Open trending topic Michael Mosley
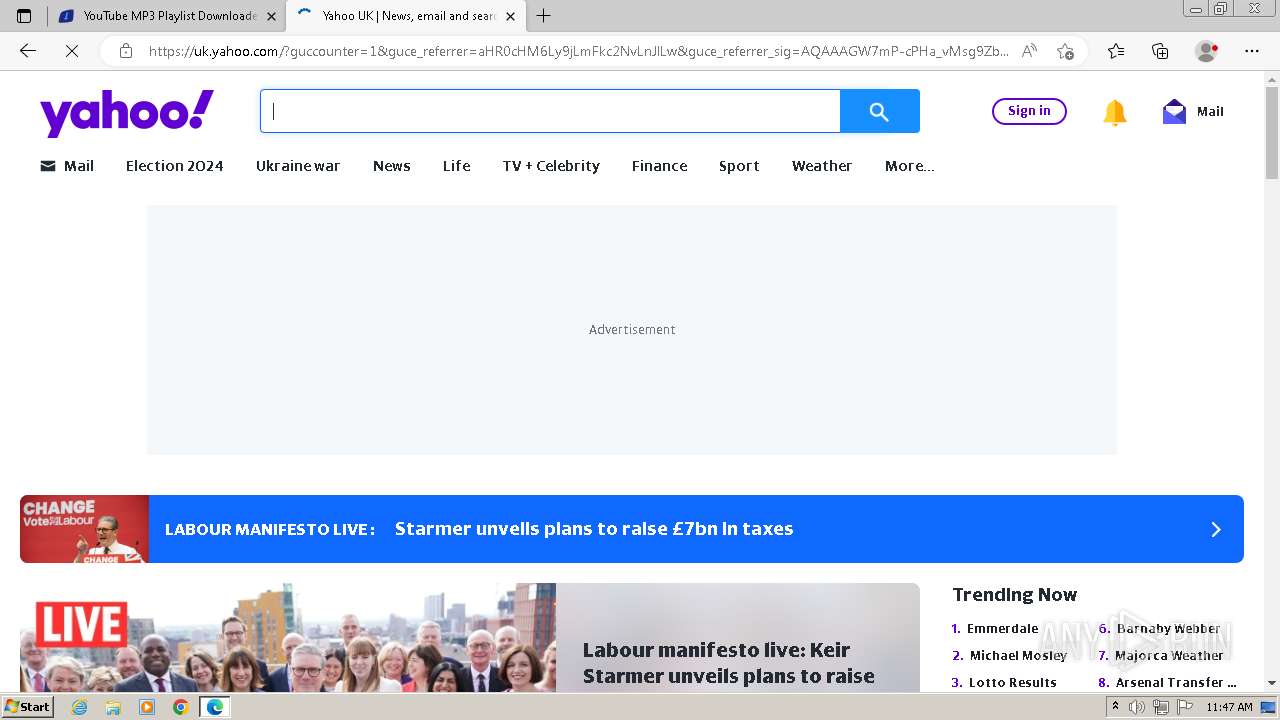The width and height of the screenshot is (1280, 720). (x=1018, y=656)
